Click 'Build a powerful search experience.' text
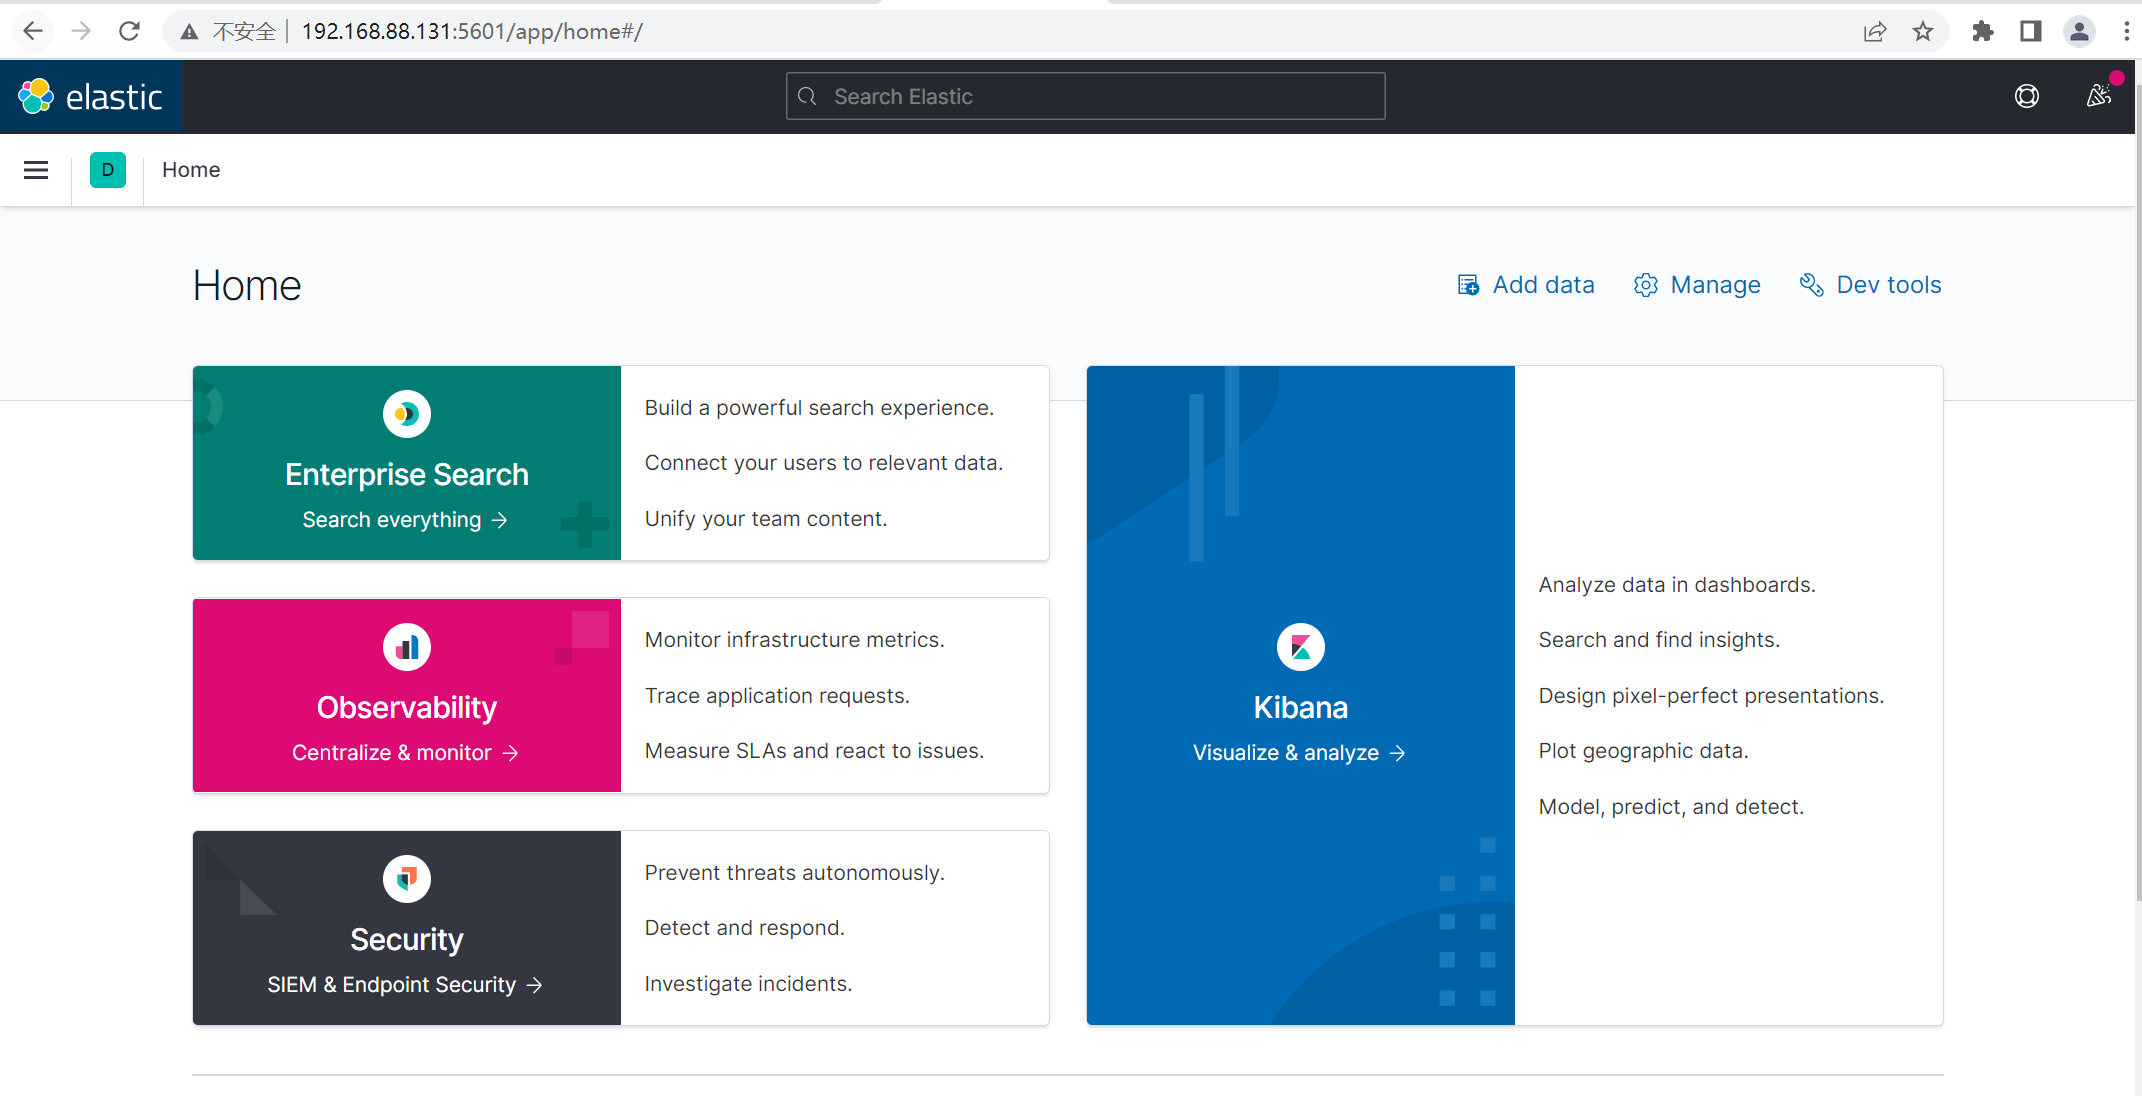 [x=820, y=408]
